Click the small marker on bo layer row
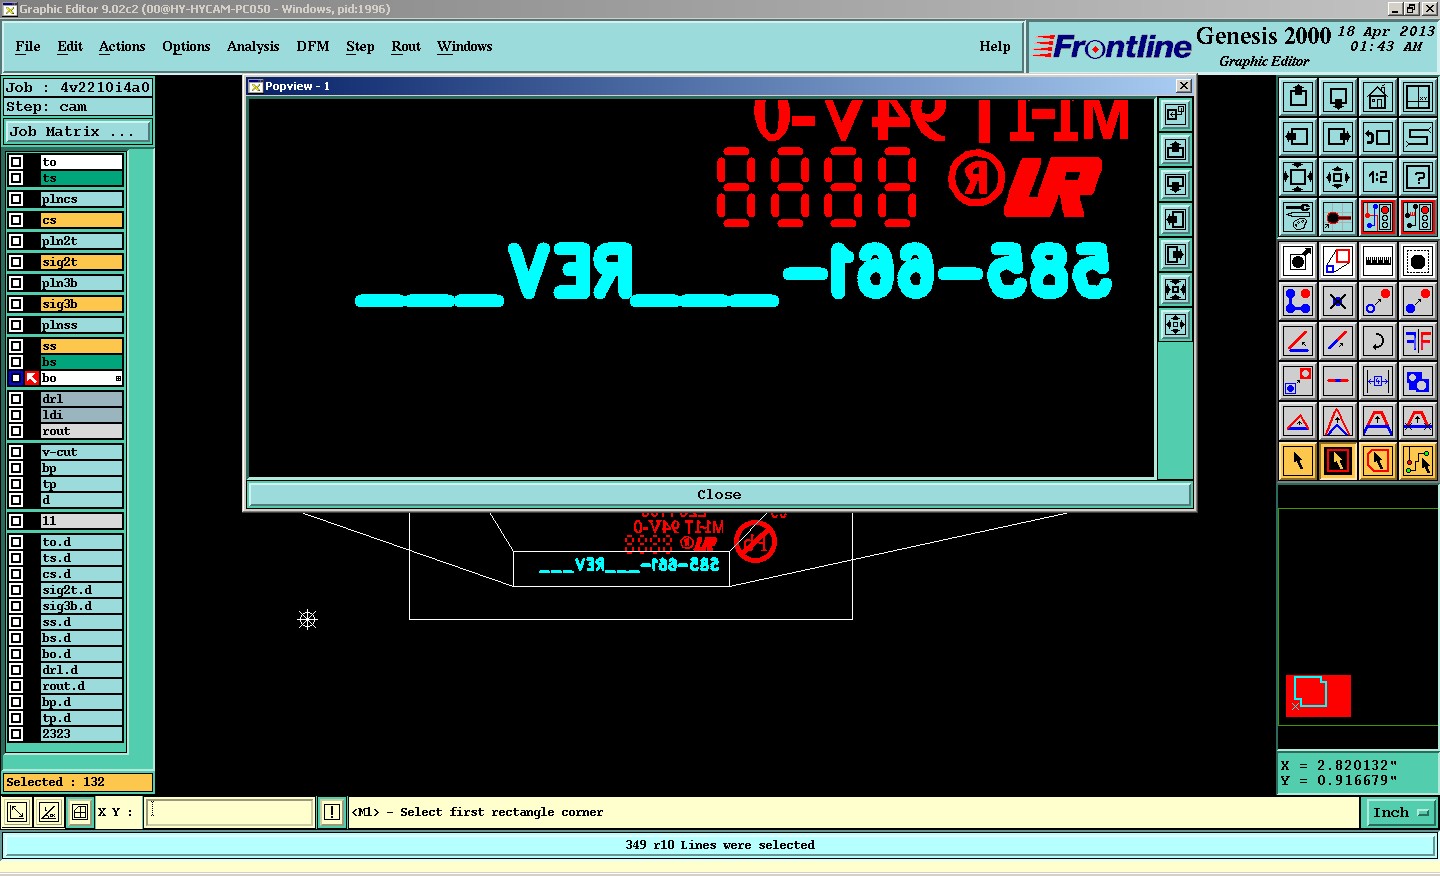This screenshot has height=876, width=1440. pos(118,378)
